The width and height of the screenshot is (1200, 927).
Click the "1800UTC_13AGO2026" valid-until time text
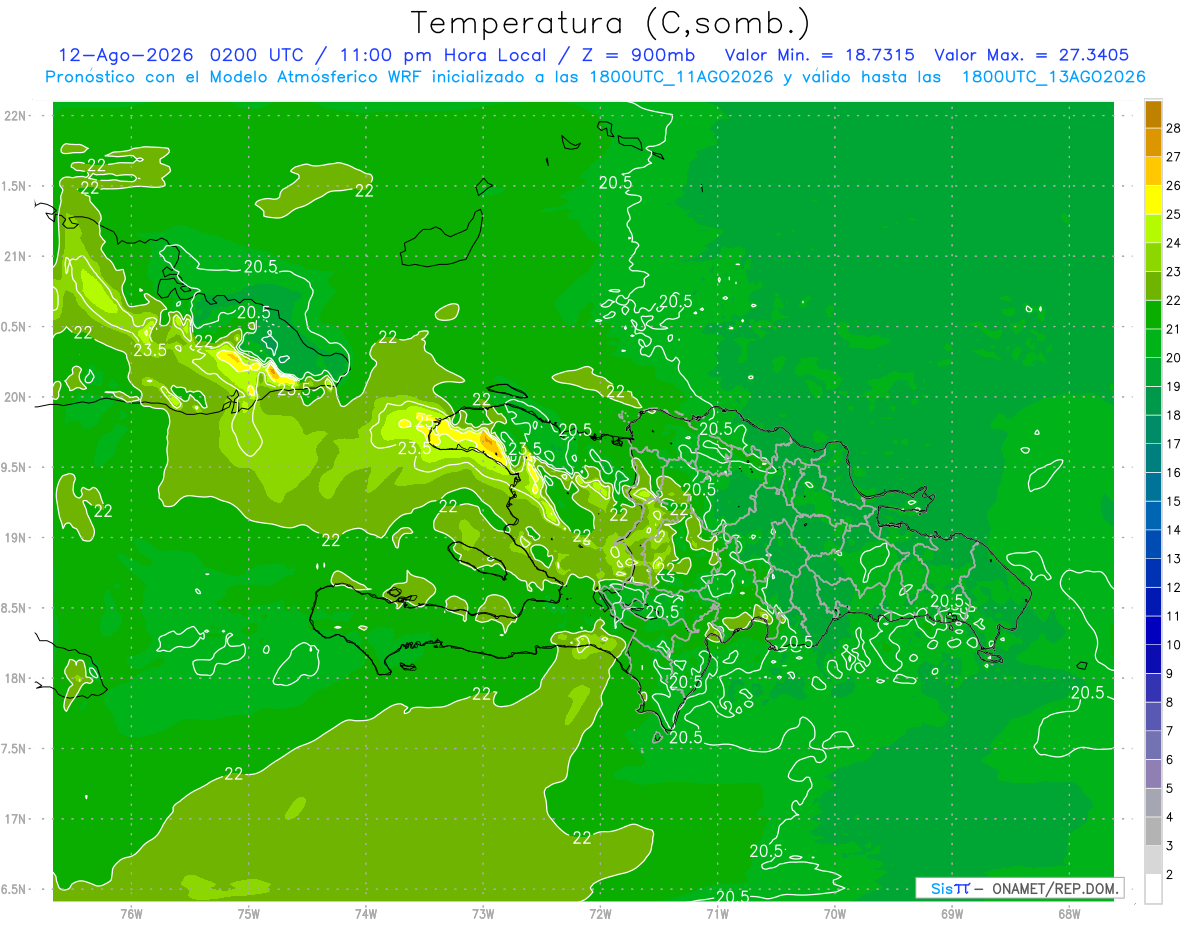click(1053, 77)
